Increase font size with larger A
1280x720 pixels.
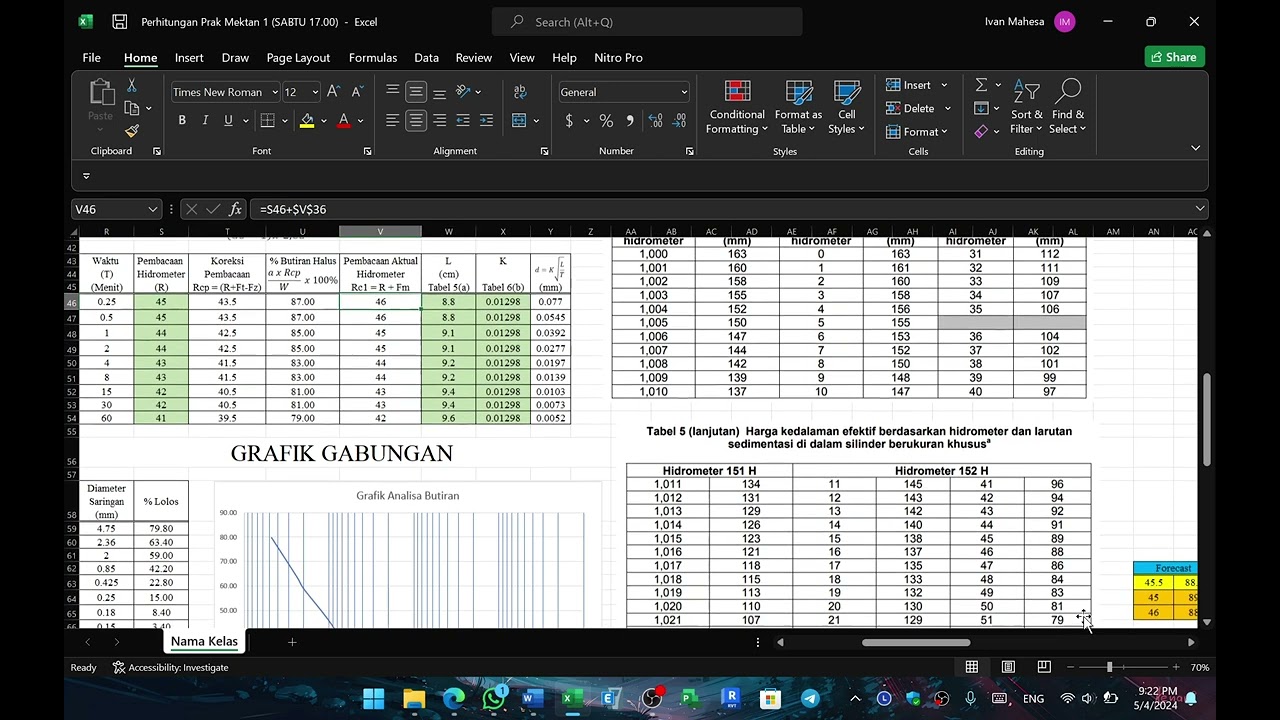(x=333, y=92)
